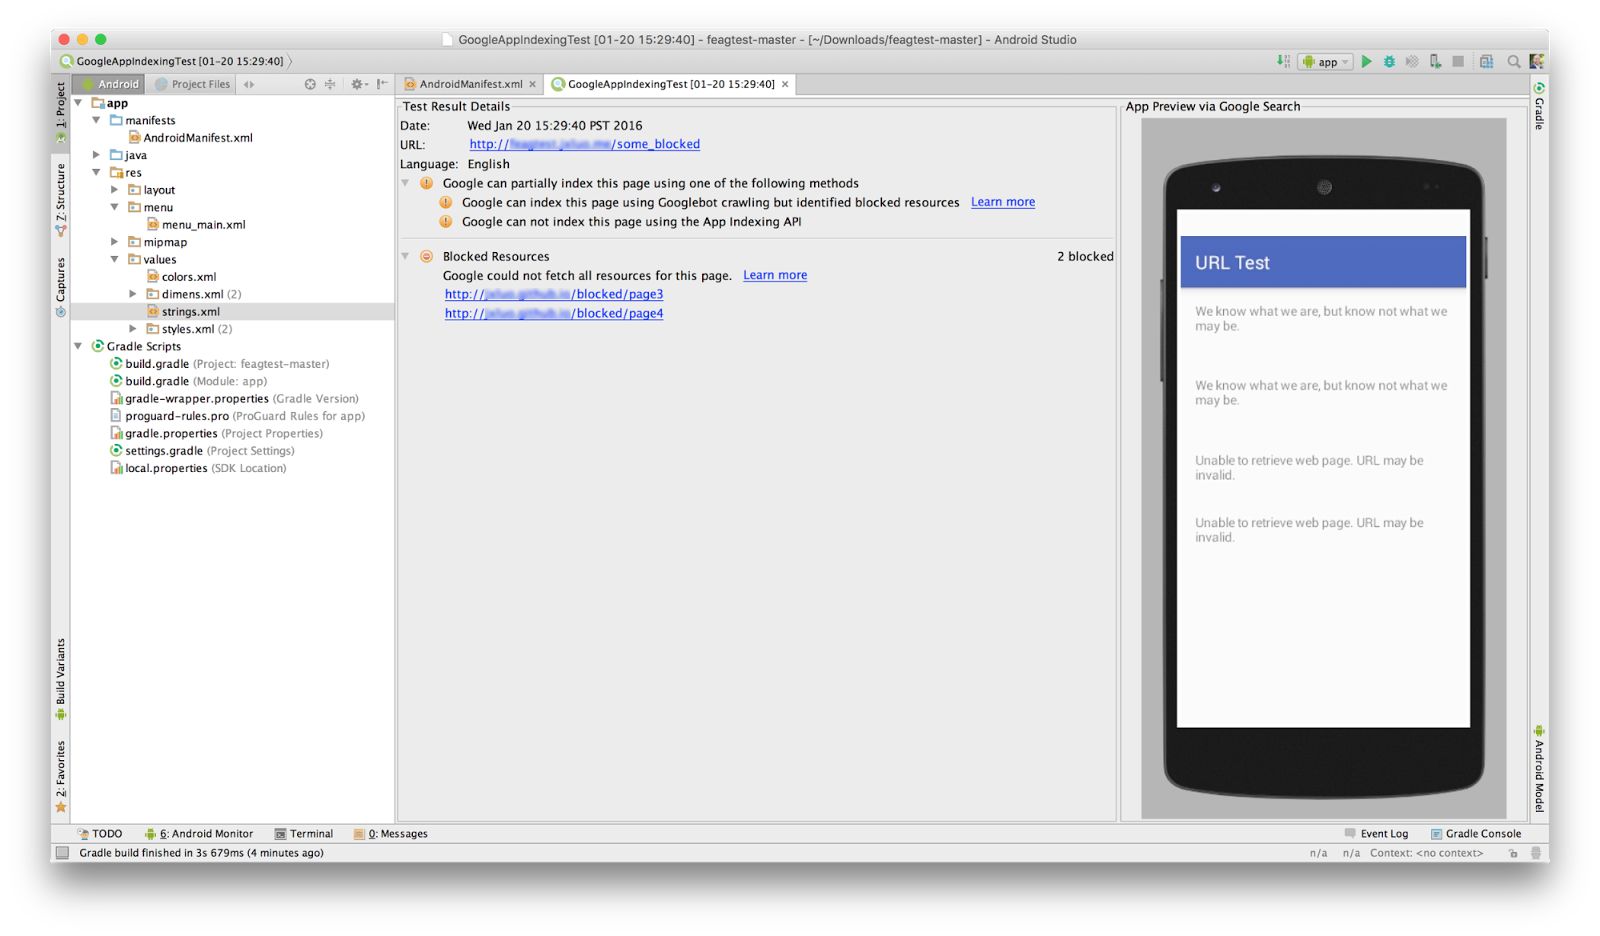Select colors.xml in values folder
Screen dimensions: 1600x936
tap(189, 277)
